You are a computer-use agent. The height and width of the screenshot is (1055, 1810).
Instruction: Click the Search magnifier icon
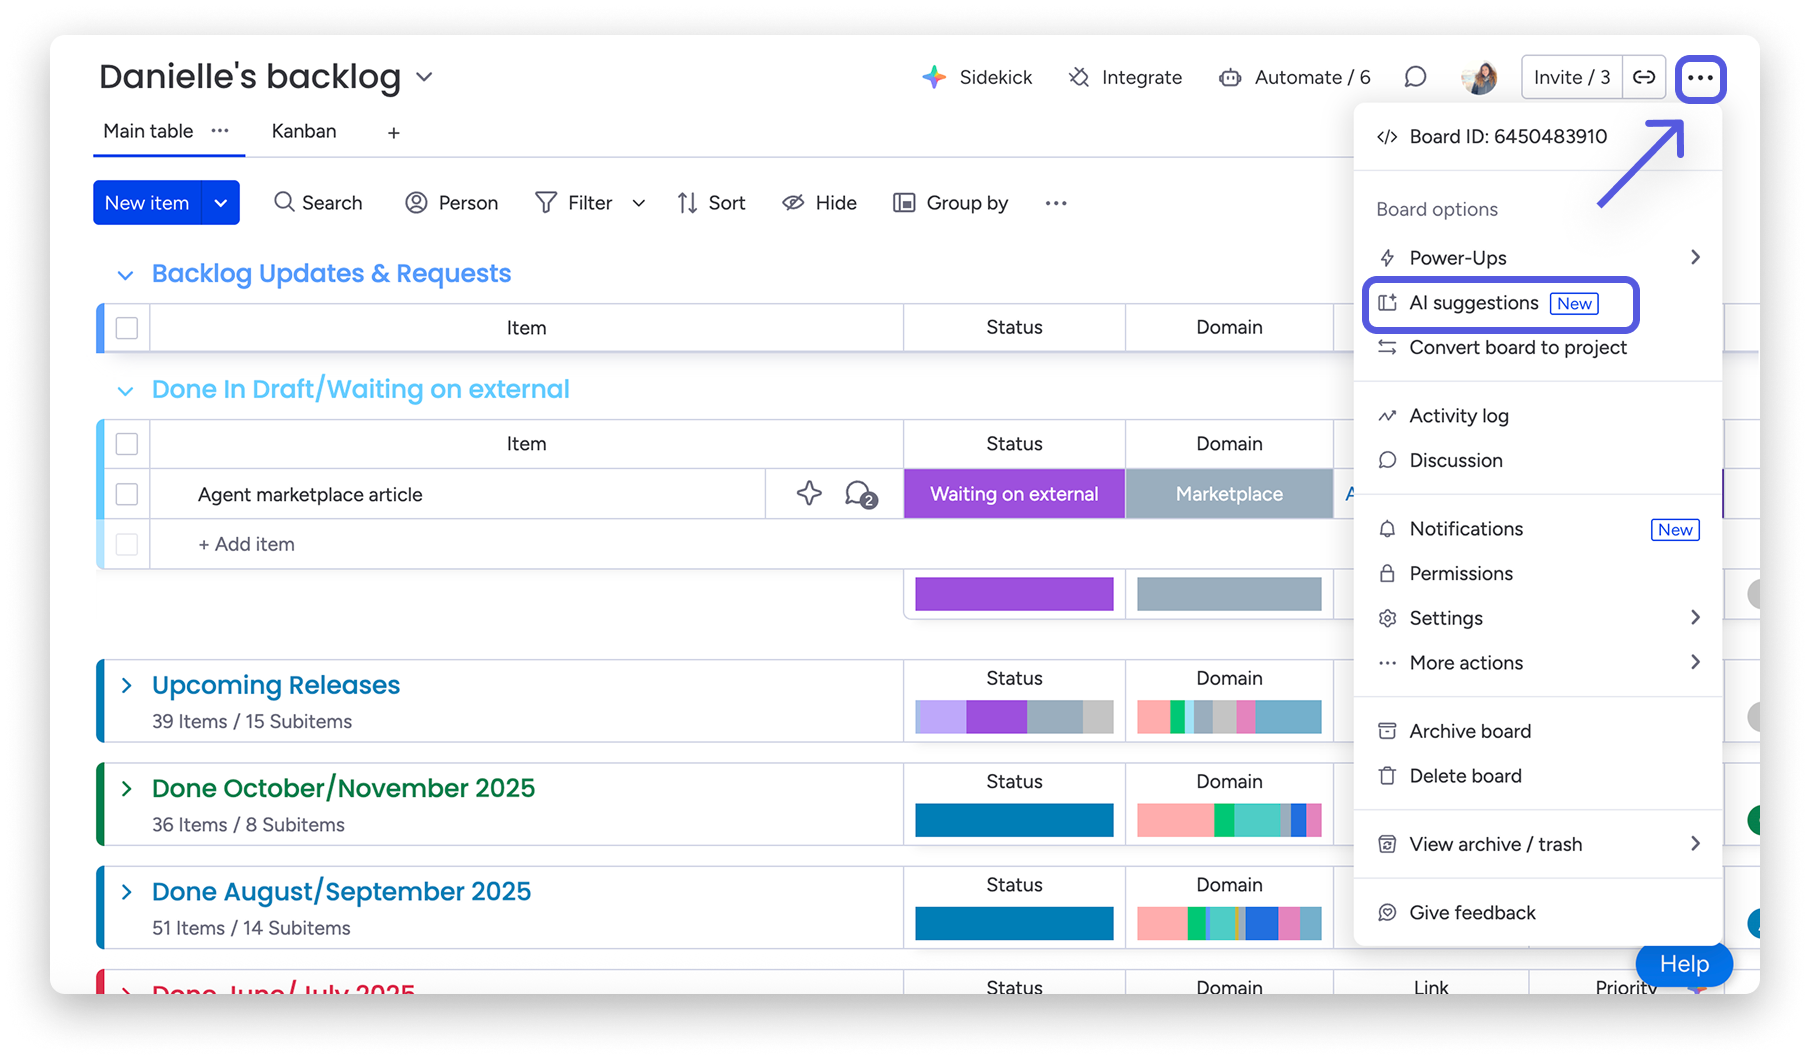point(284,202)
